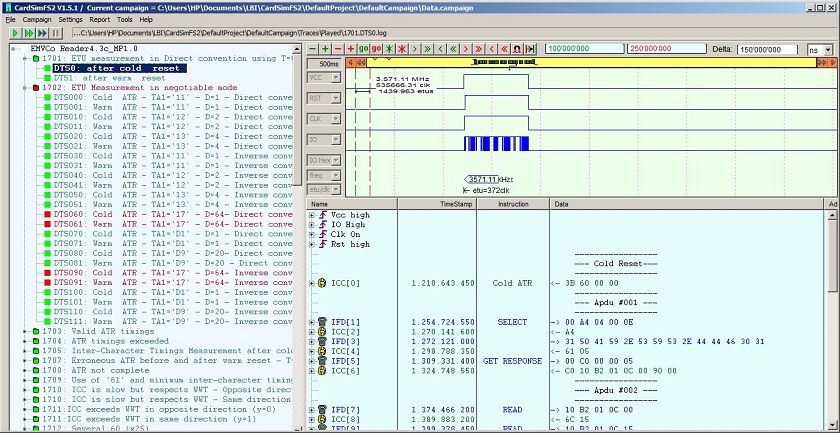Open the VCC signal dropdown

(x=335, y=78)
